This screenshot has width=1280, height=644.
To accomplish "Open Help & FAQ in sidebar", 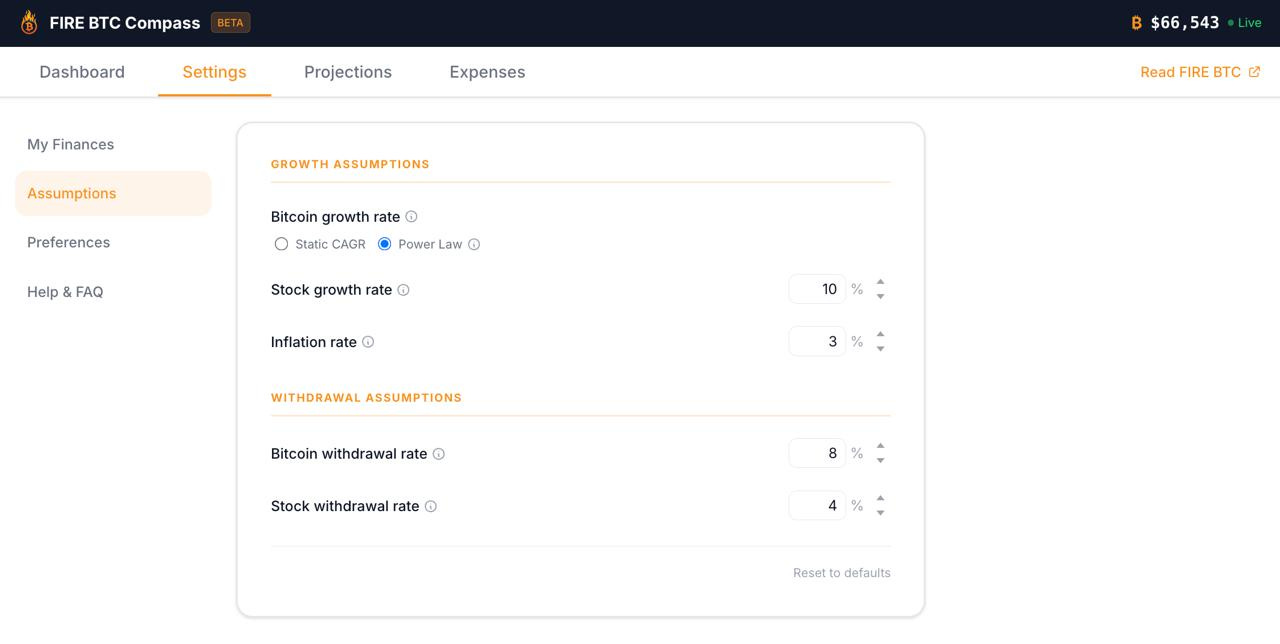I will click(x=113, y=292).
